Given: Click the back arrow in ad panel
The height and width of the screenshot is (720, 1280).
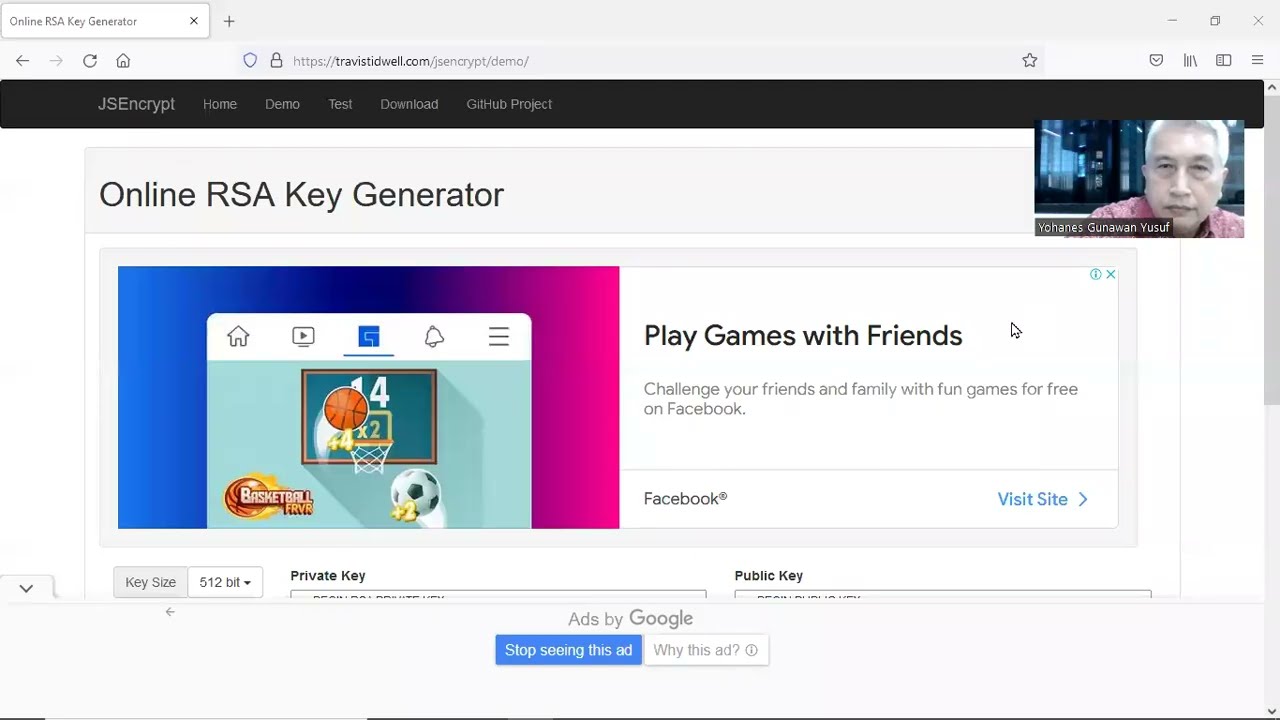Looking at the screenshot, I should point(170,612).
